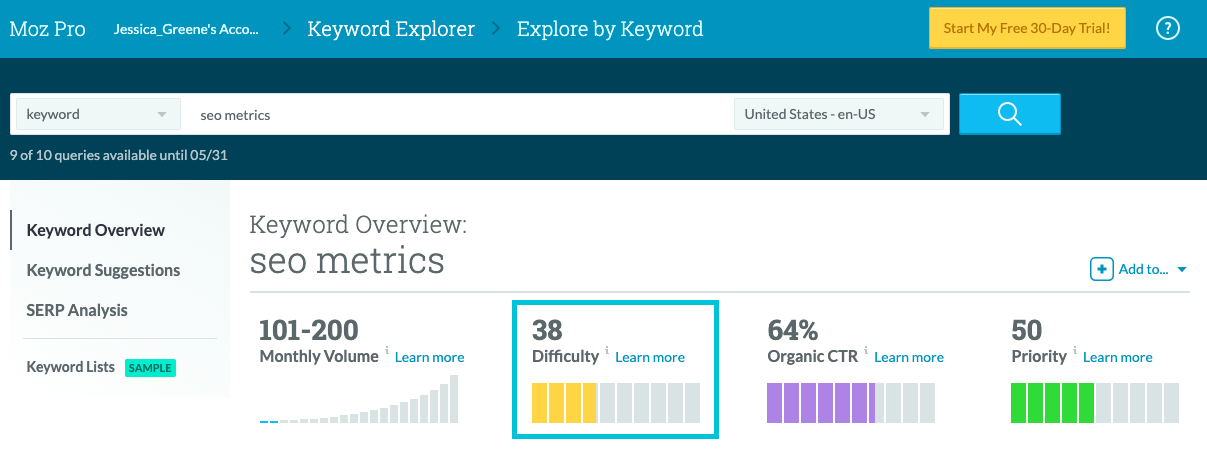Screen dimensions: 1207x450
Task: Click the Monthly Volume trend chart
Action: (359, 399)
